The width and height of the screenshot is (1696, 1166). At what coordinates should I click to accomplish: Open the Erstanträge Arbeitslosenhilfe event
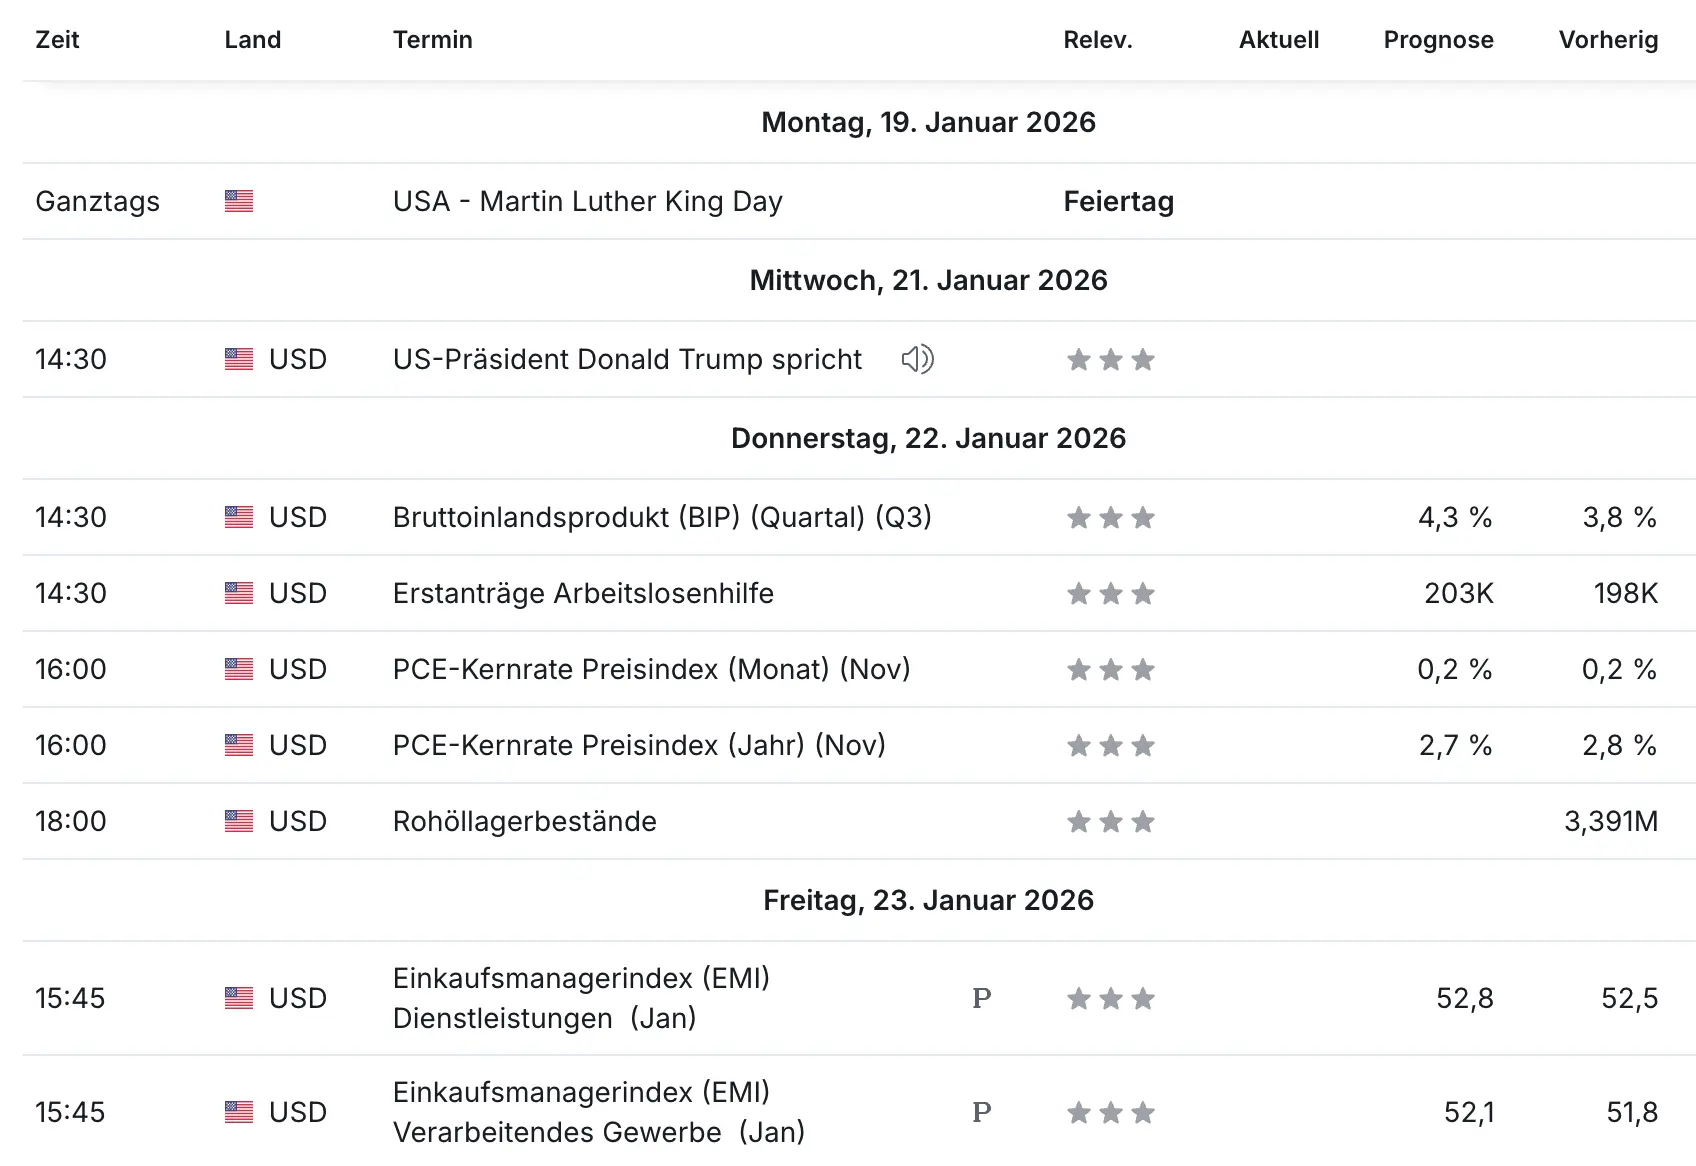pos(583,593)
